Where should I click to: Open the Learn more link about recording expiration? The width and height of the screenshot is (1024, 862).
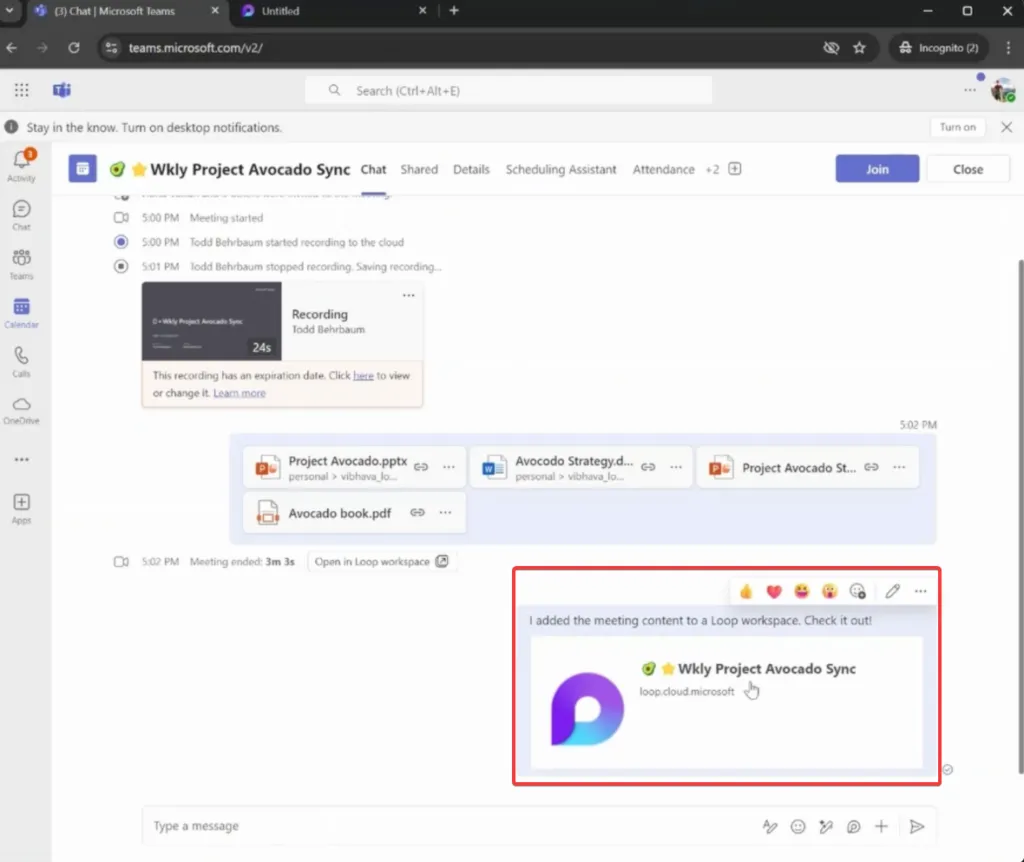click(239, 393)
